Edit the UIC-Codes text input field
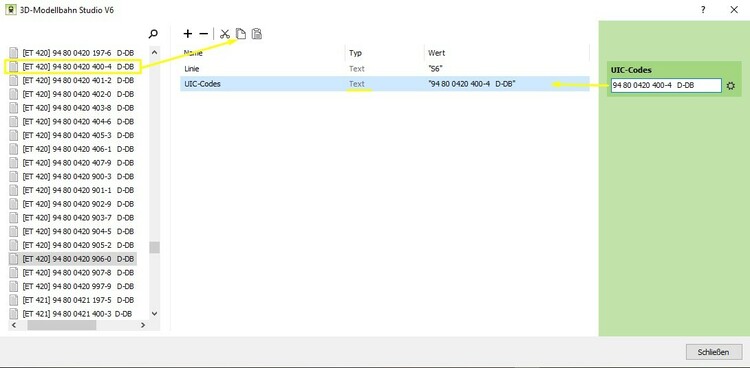The image size is (750, 368). [x=666, y=86]
